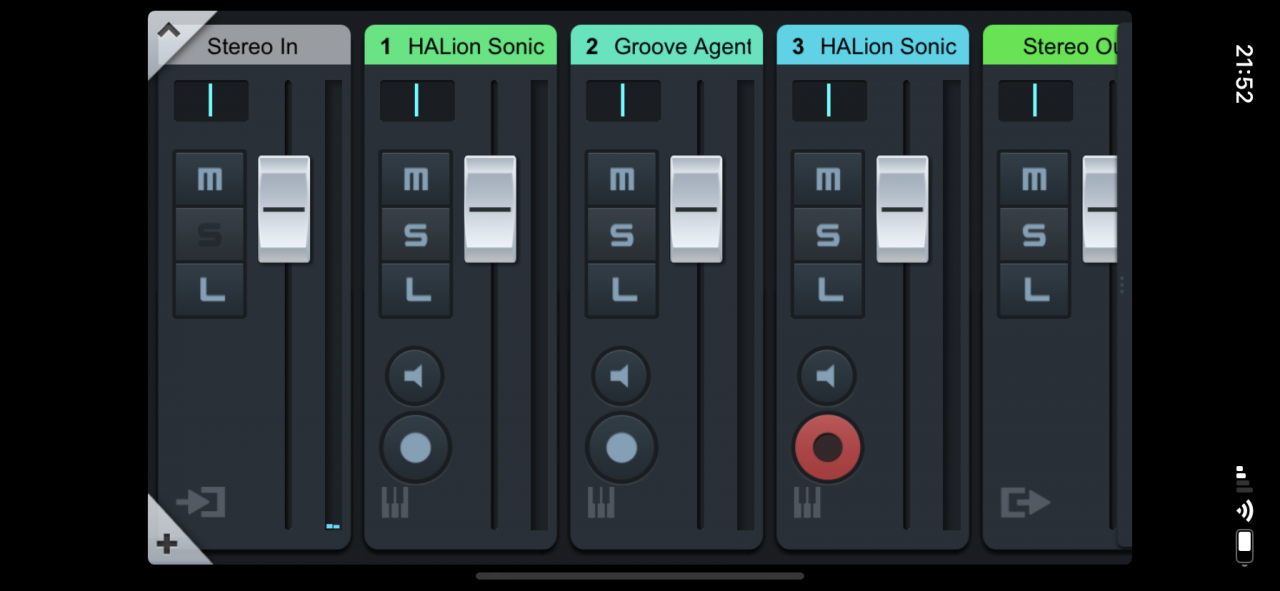Viewport: 1280px width, 591px height.
Task: Click the Stereo Out pan control
Action: tap(1035, 101)
